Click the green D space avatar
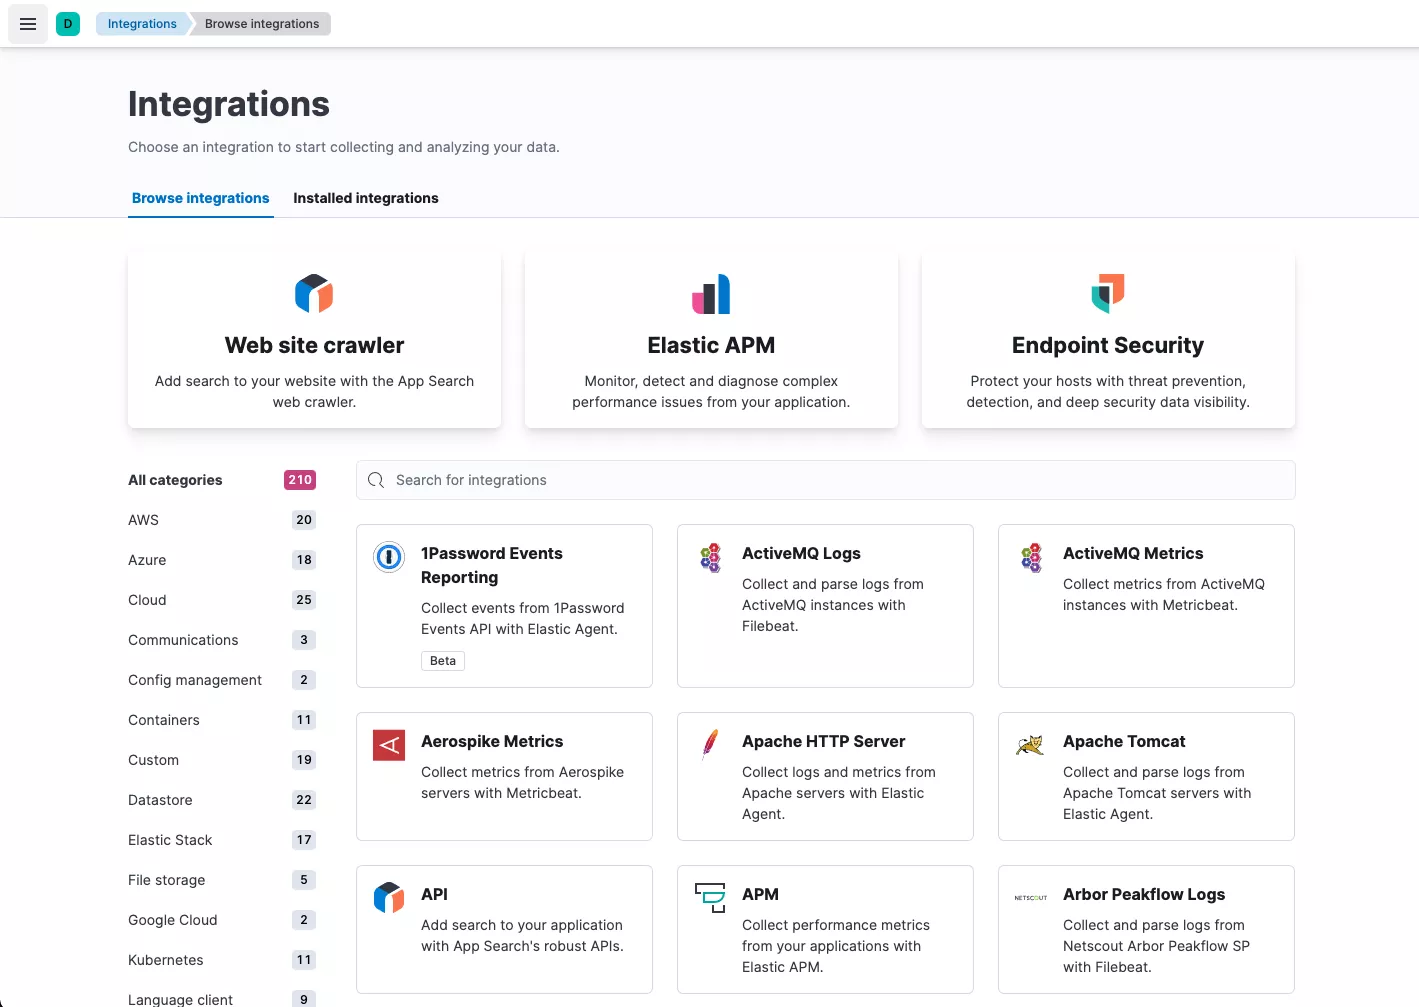1419x1007 pixels. (x=68, y=24)
